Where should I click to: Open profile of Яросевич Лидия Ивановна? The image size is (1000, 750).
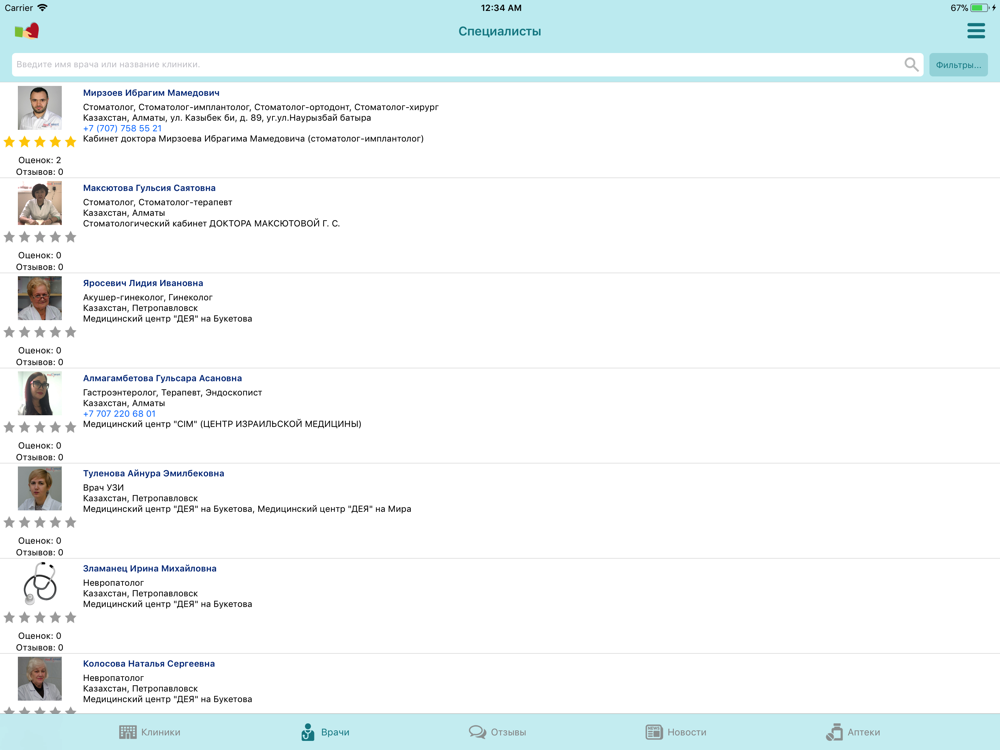[x=143, y=283]
